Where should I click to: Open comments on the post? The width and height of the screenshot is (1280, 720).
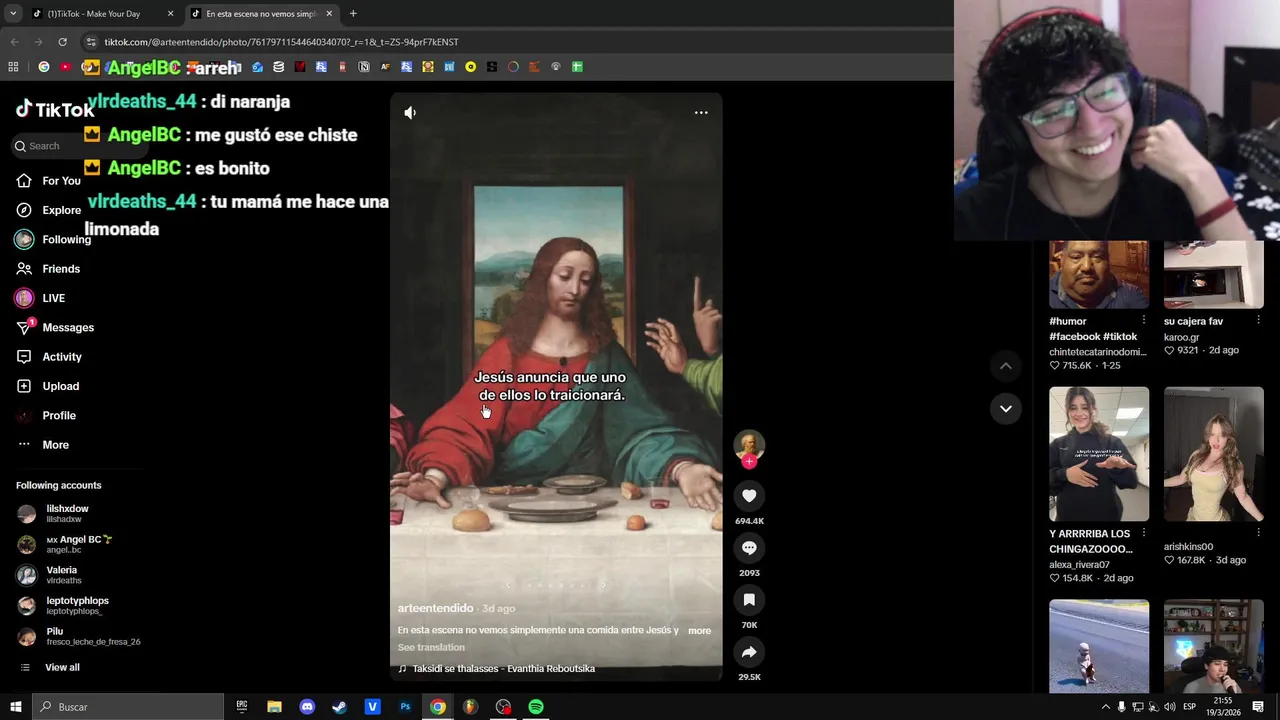749,548
